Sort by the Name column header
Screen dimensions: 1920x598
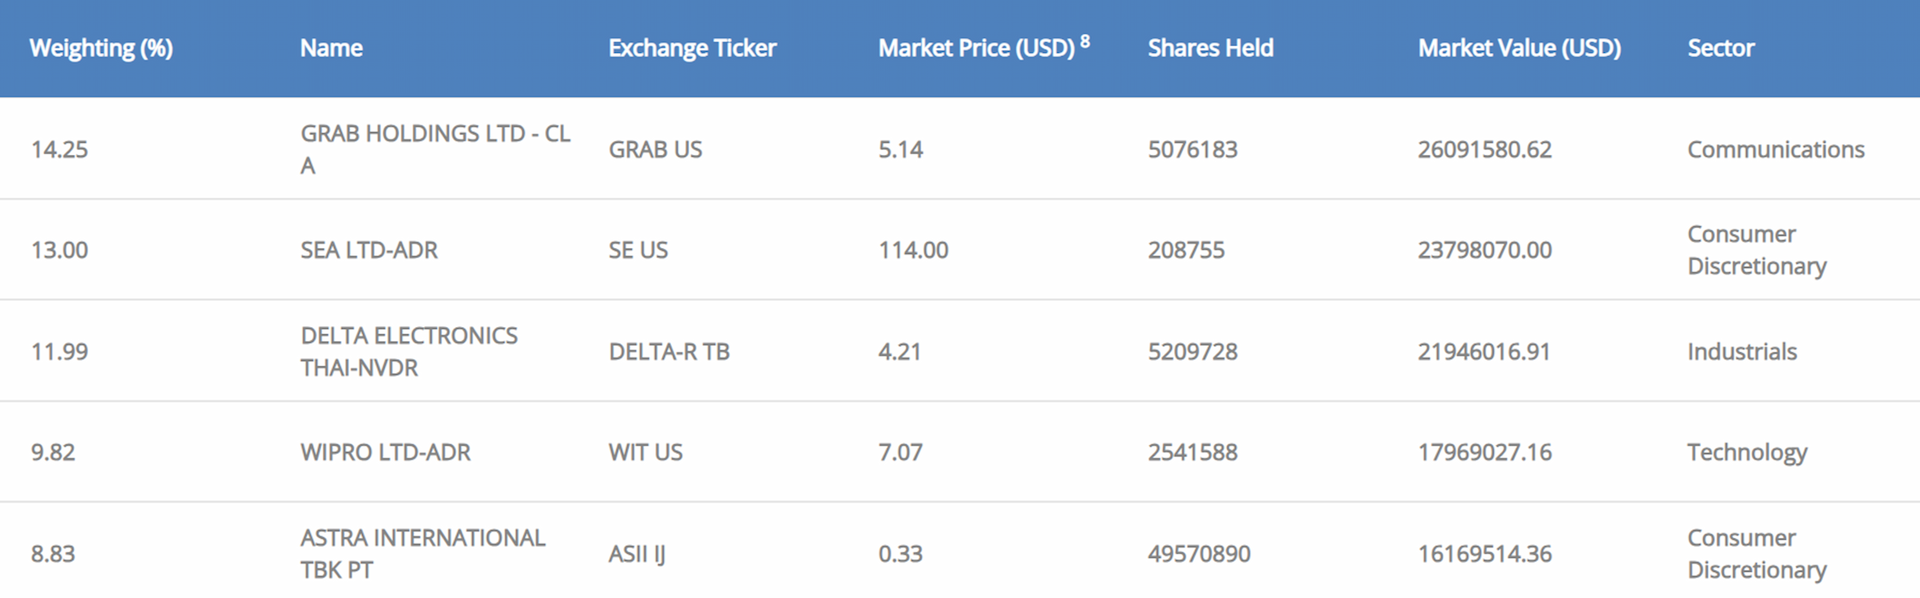331,48
